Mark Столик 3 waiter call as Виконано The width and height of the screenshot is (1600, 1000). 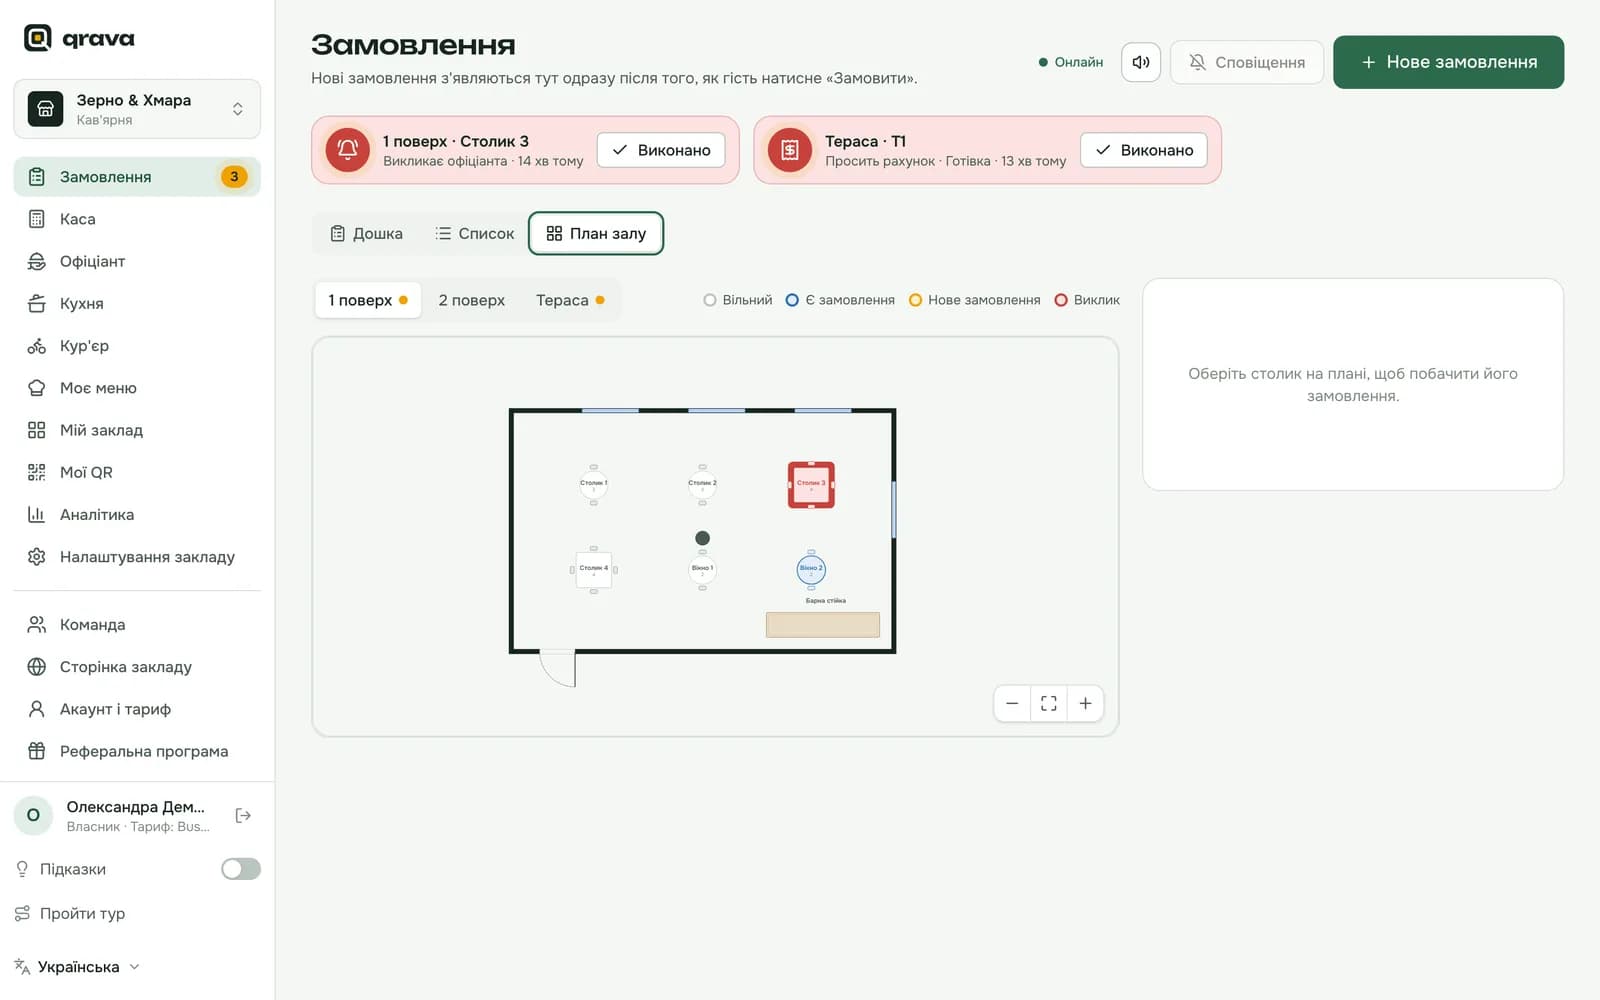click(661, 150)
